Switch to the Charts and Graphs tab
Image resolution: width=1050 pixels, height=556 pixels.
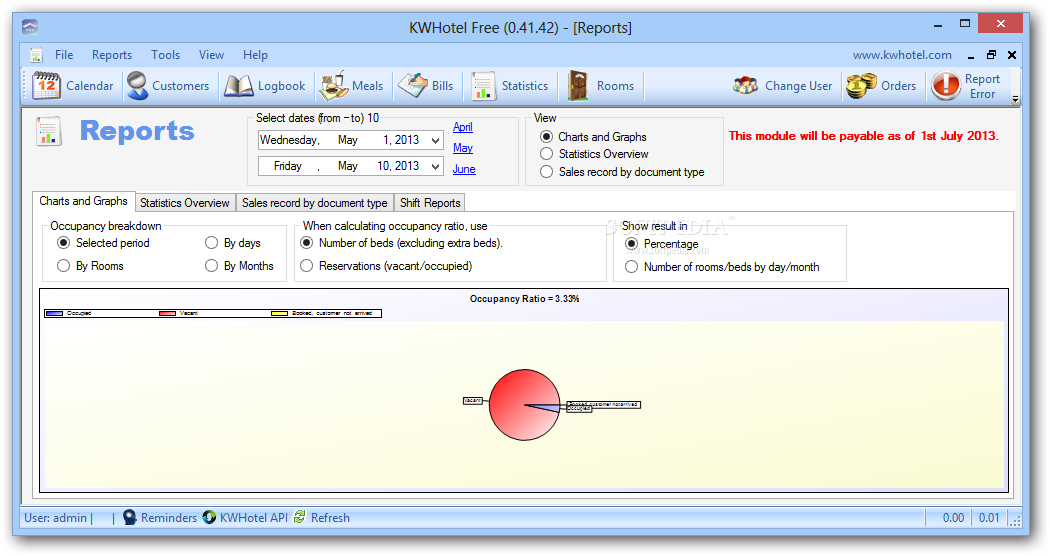pyautogui.click(x=83, y=201)
